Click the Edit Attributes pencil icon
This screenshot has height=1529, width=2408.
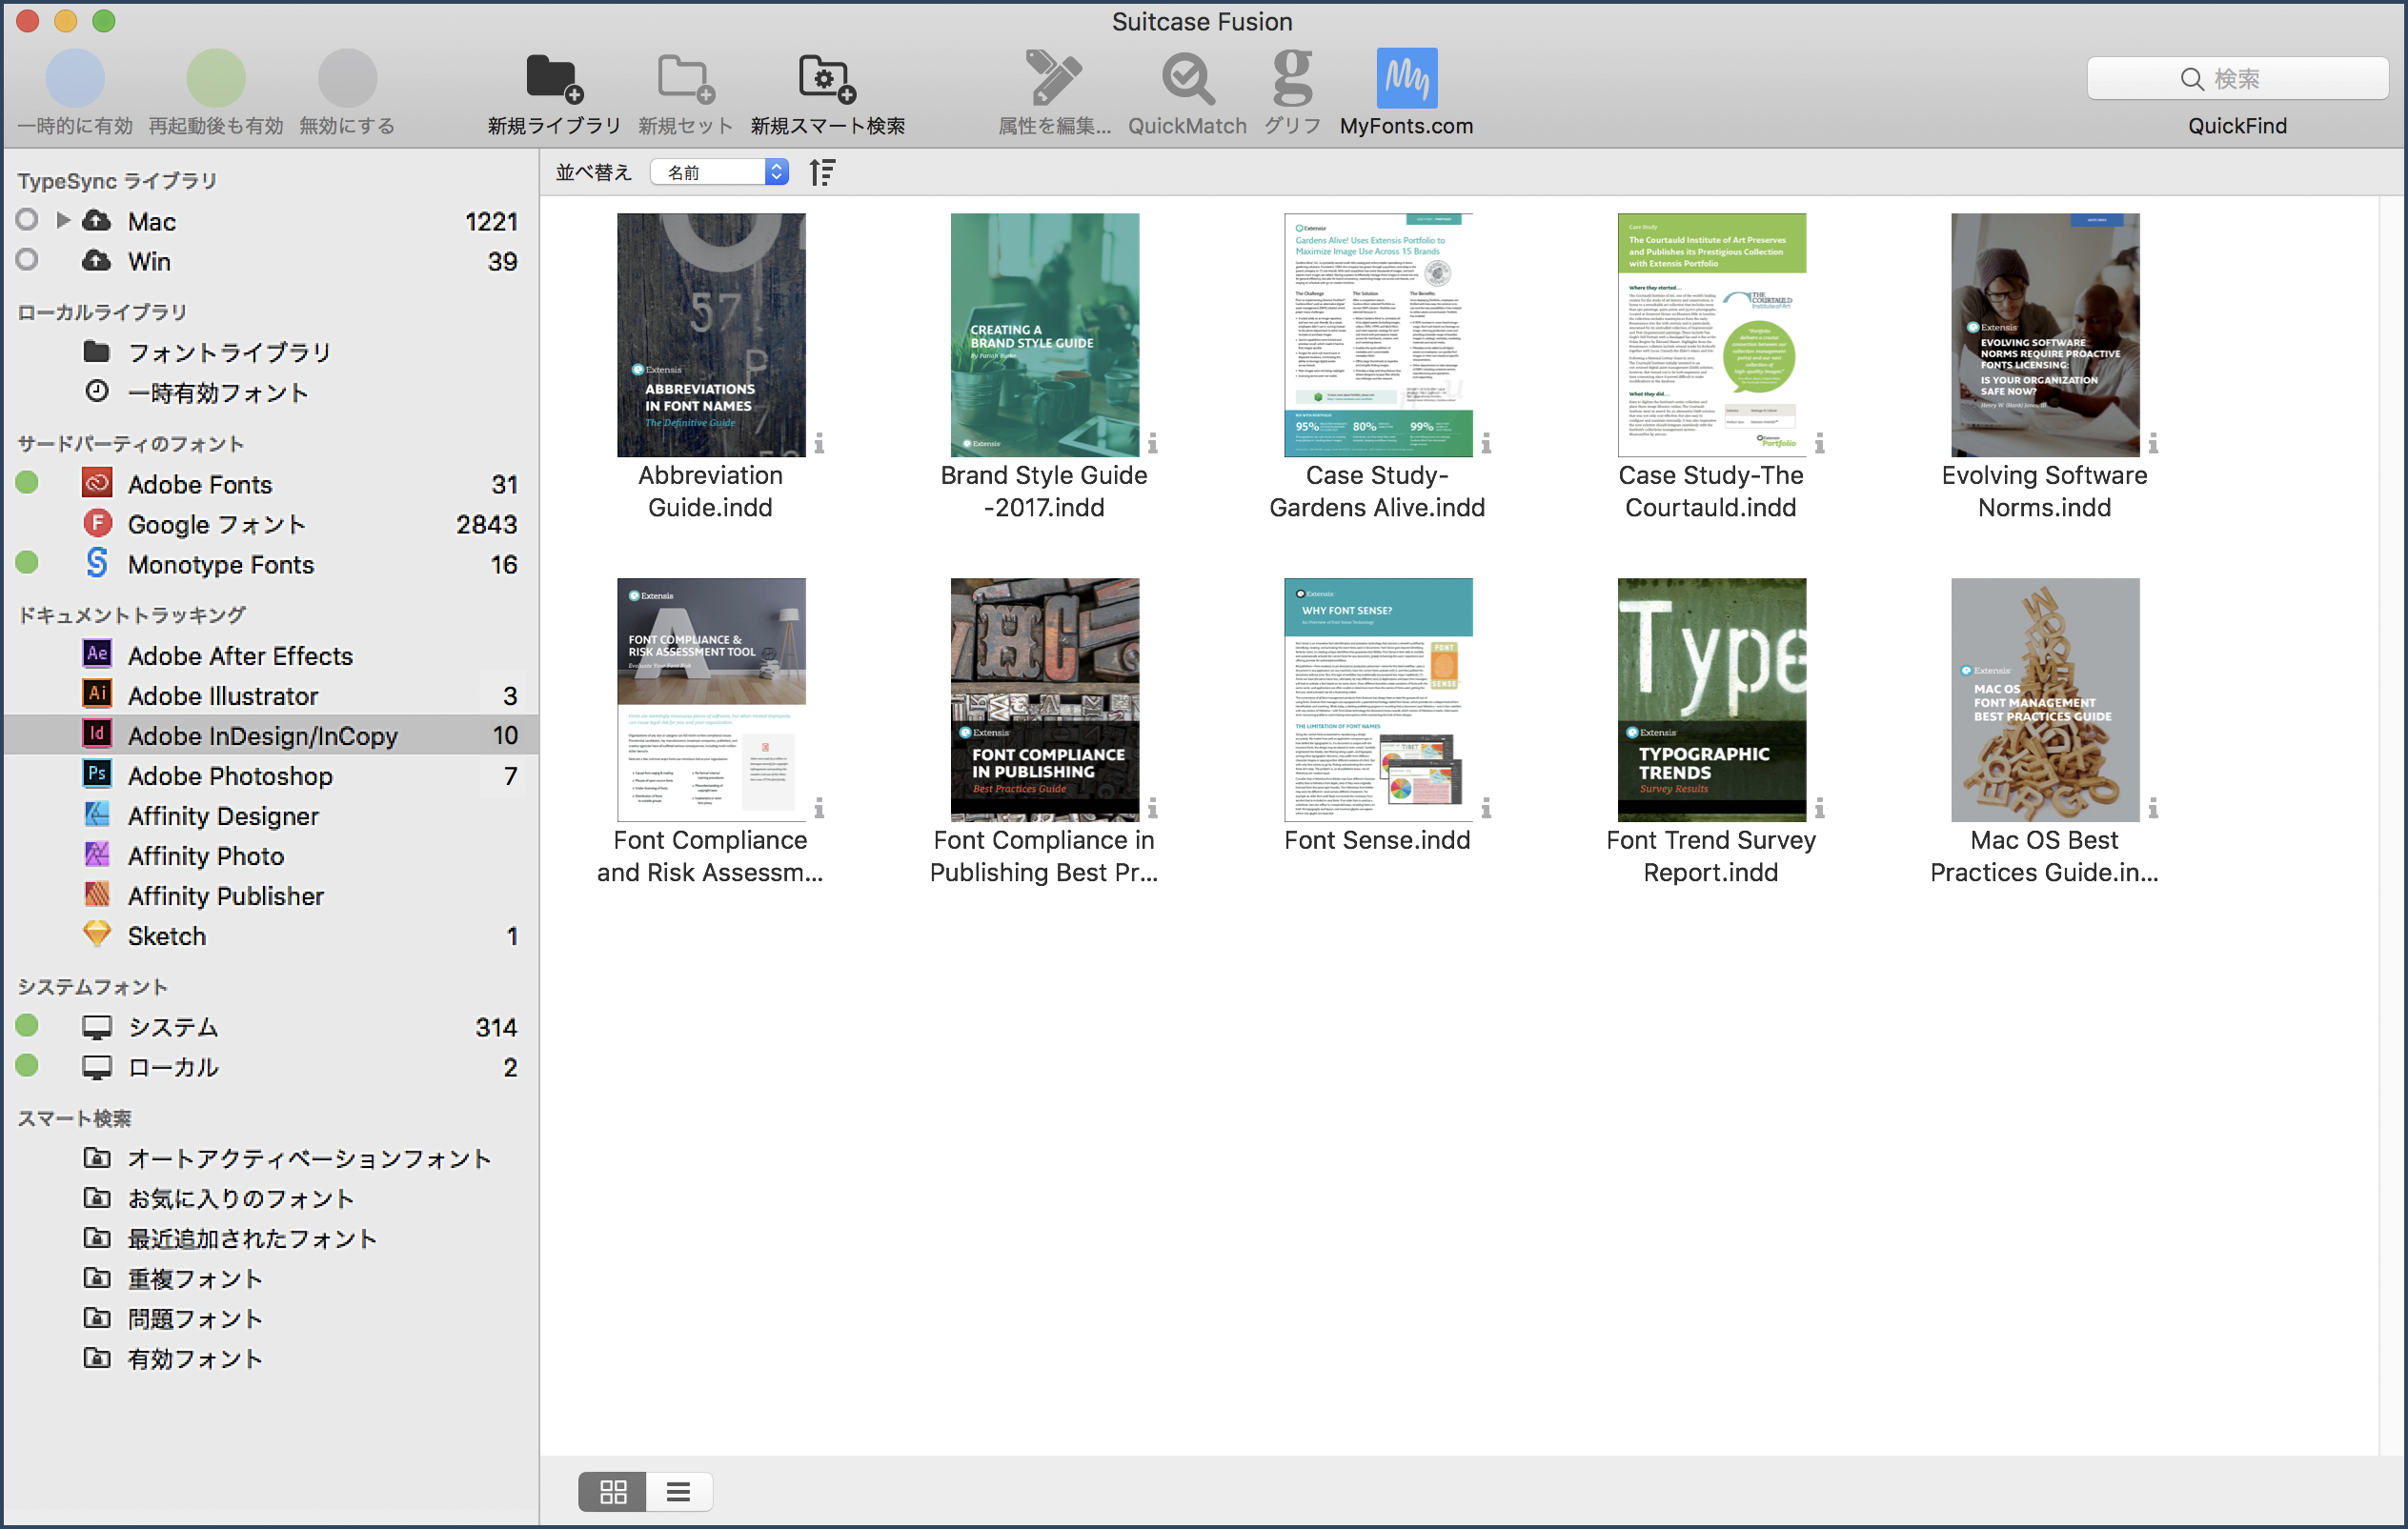point(1053,79)
